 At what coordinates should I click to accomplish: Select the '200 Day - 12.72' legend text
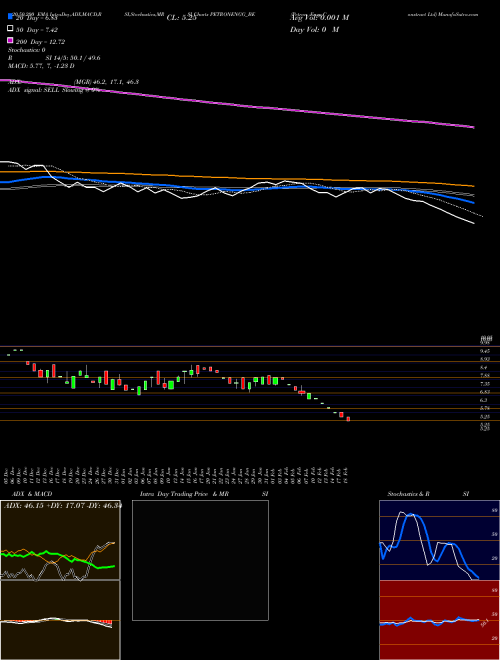tap(40, 42)
